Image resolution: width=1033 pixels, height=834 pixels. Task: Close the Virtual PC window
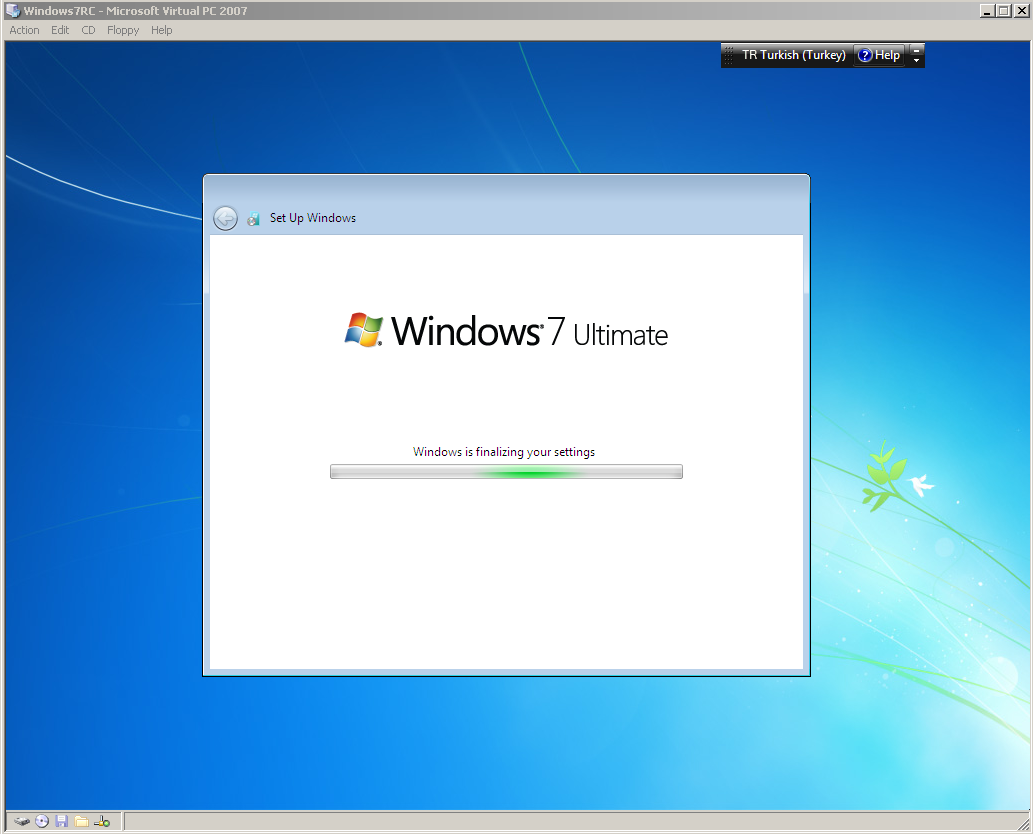1021,11
